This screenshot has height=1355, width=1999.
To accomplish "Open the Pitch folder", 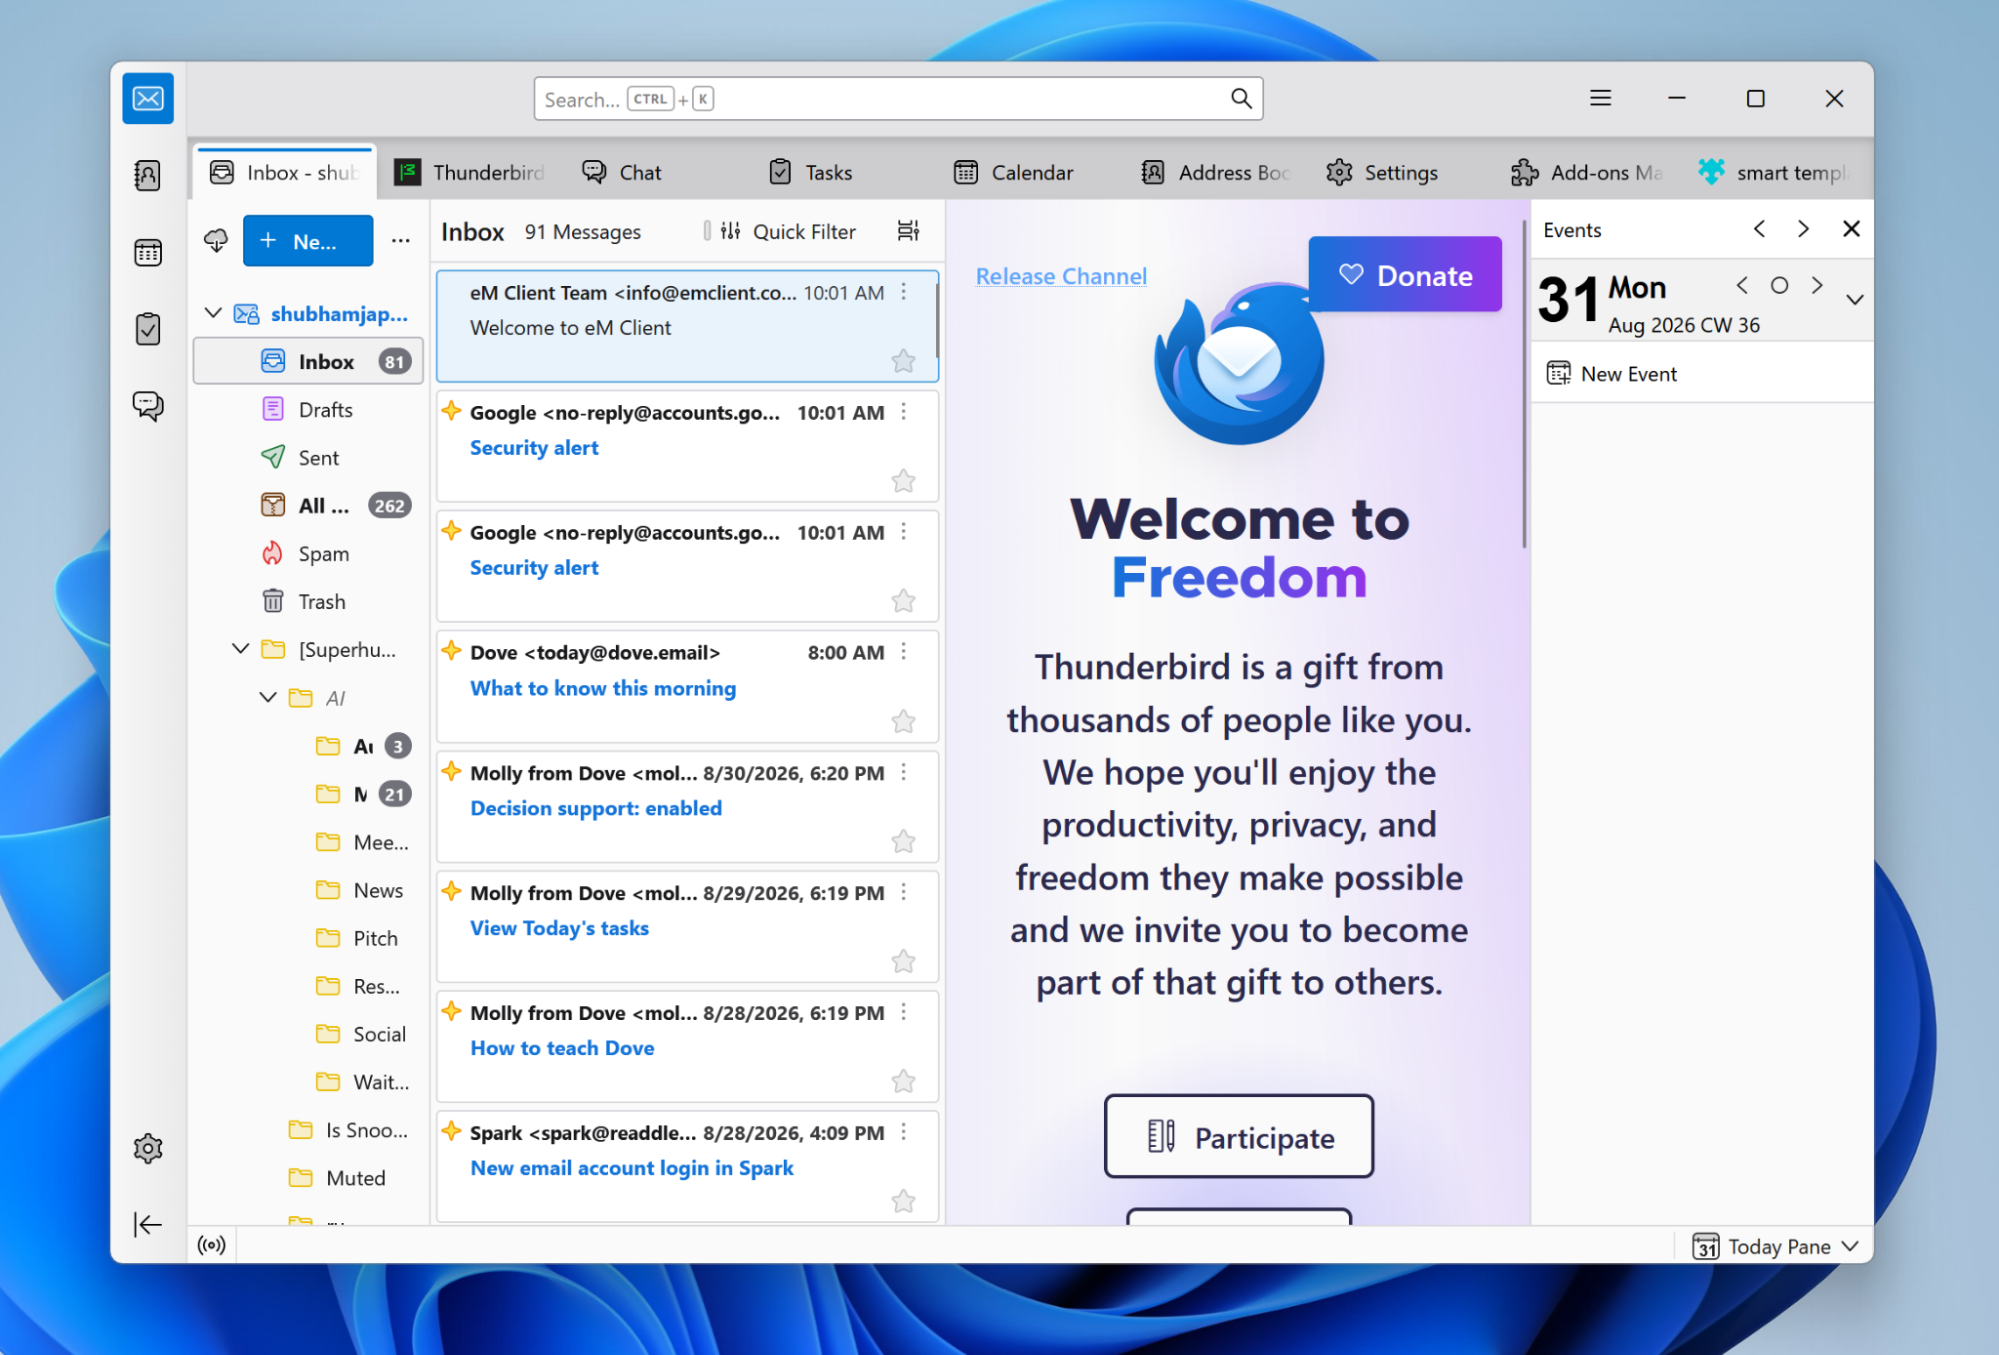I will 308,938.
